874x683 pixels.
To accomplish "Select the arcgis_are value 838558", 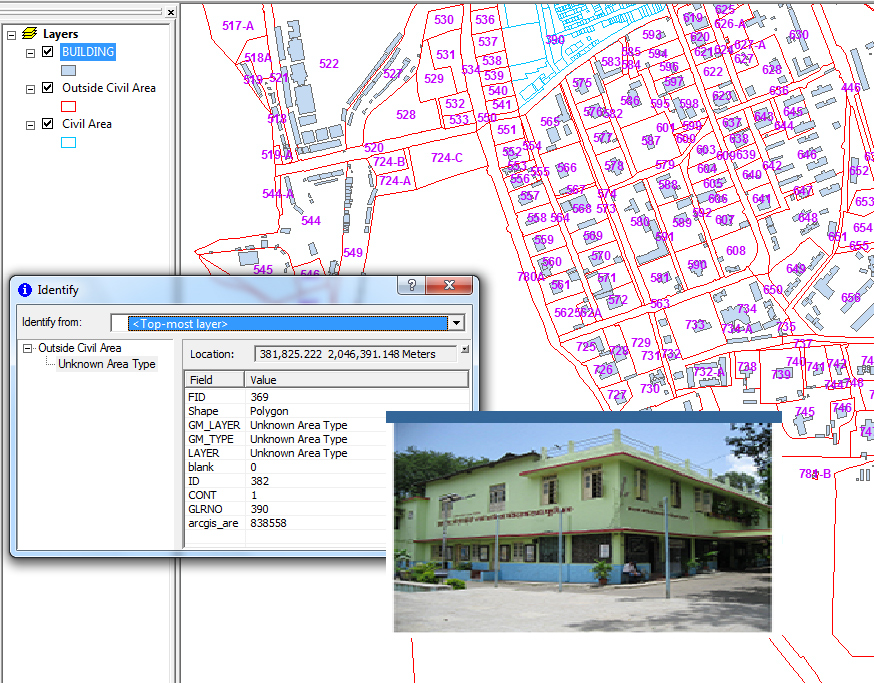I will 268,523.
